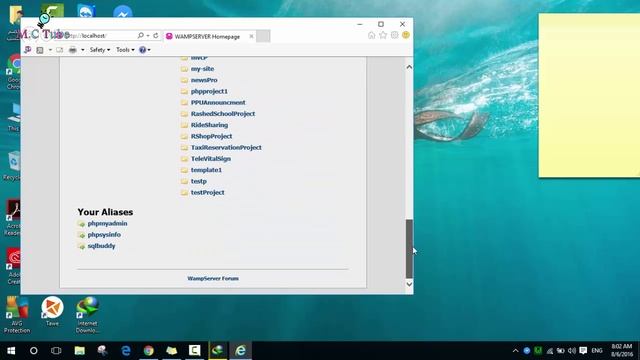Click the alias icon beside sqlbuddy
This screenshot has height=360, width=640.
pyautogui.click(x=81, y=246)
